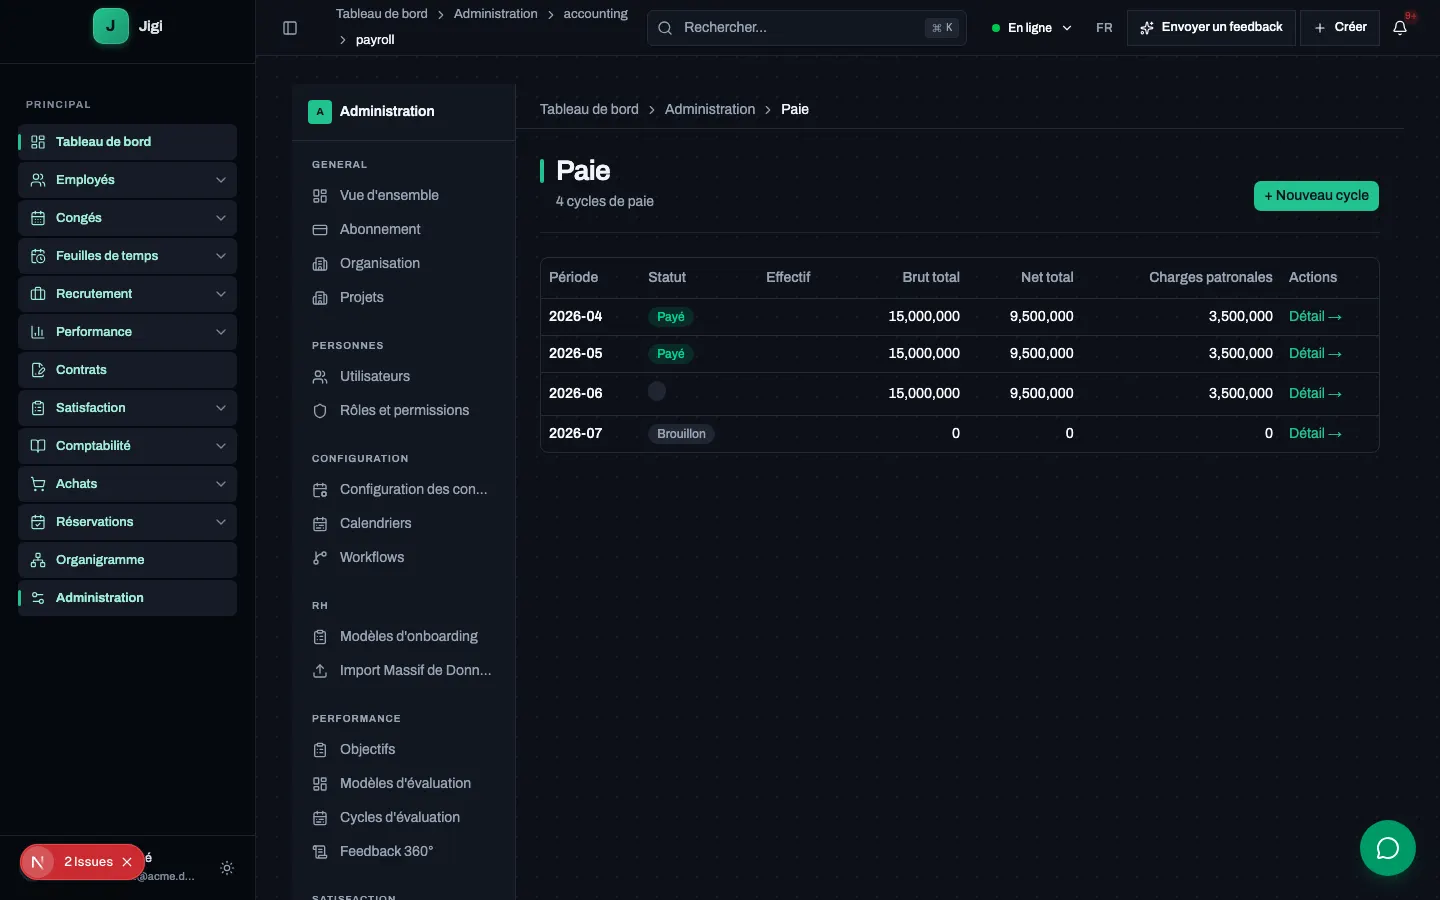This screenshot has width=1440, height=900.
Task: Click the Jigi logo avatar
Action: click(x=111, y=27)
